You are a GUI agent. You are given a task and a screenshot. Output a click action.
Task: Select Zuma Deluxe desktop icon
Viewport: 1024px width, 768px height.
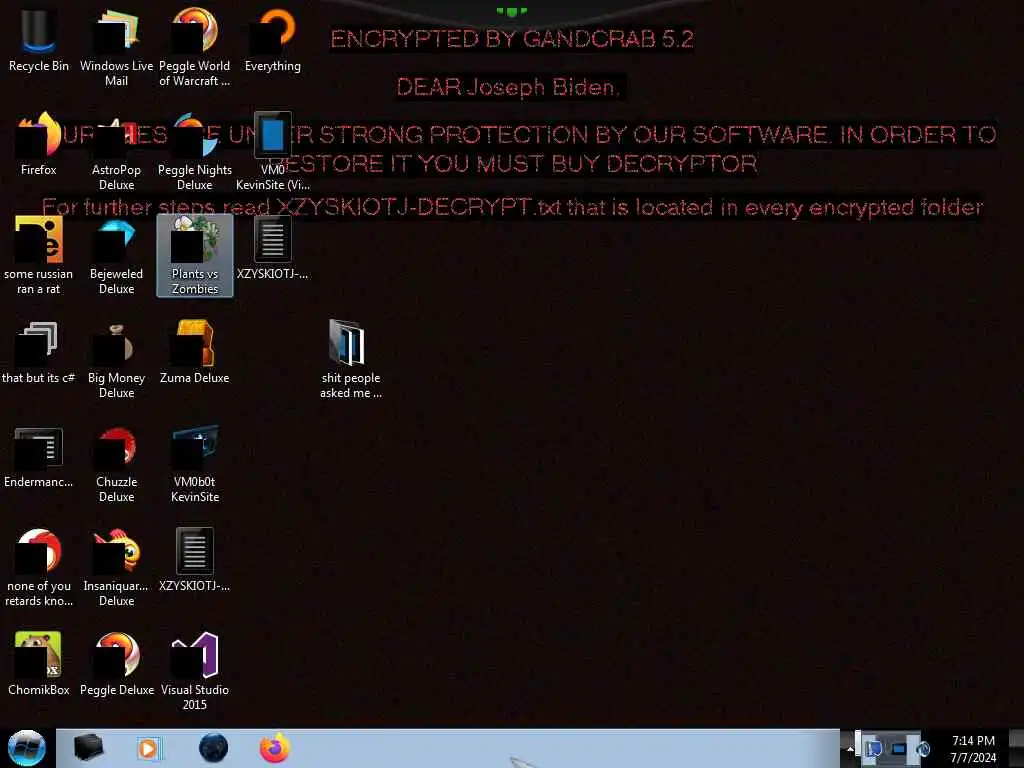pos(195,351)
